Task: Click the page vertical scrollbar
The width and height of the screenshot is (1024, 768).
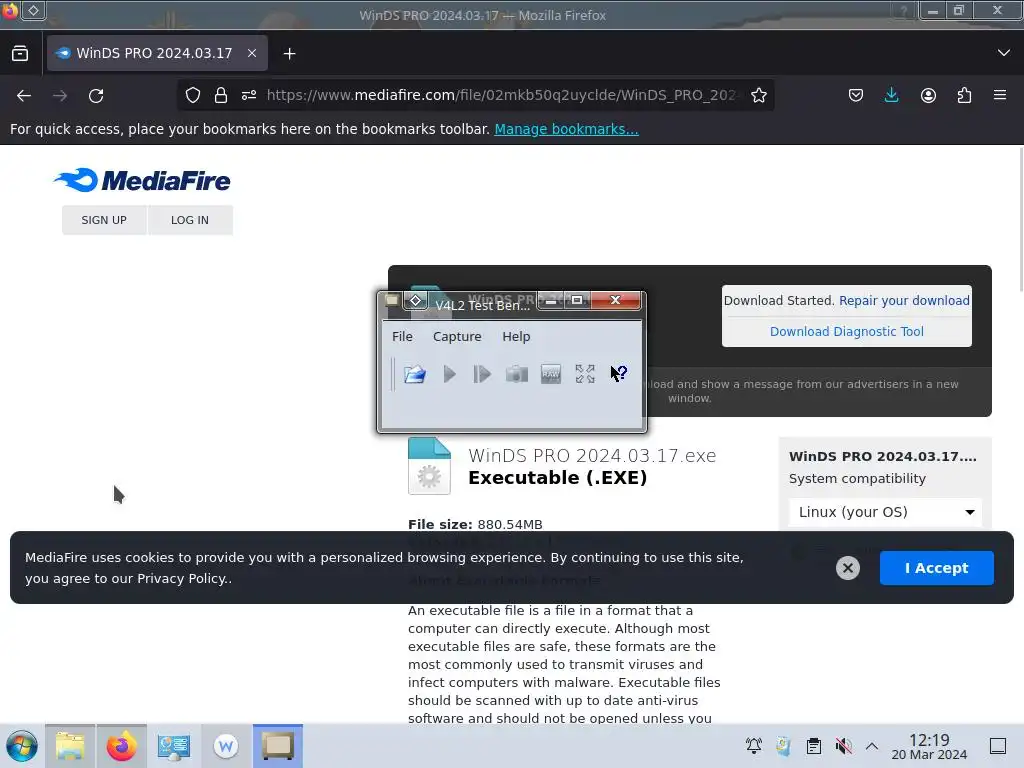Action: point(1020,219)
